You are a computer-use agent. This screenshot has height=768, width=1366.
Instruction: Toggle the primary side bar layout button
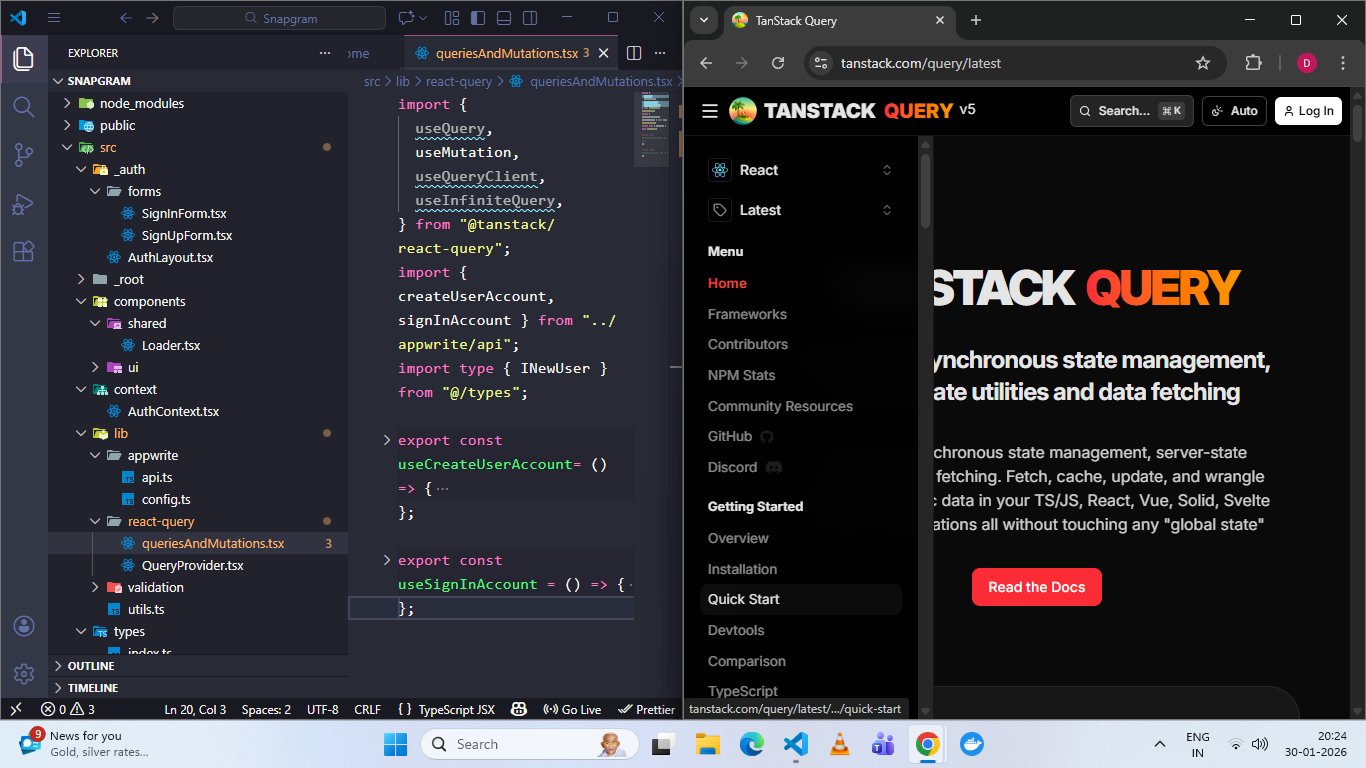pyautogui.click(x=478, y=18)
